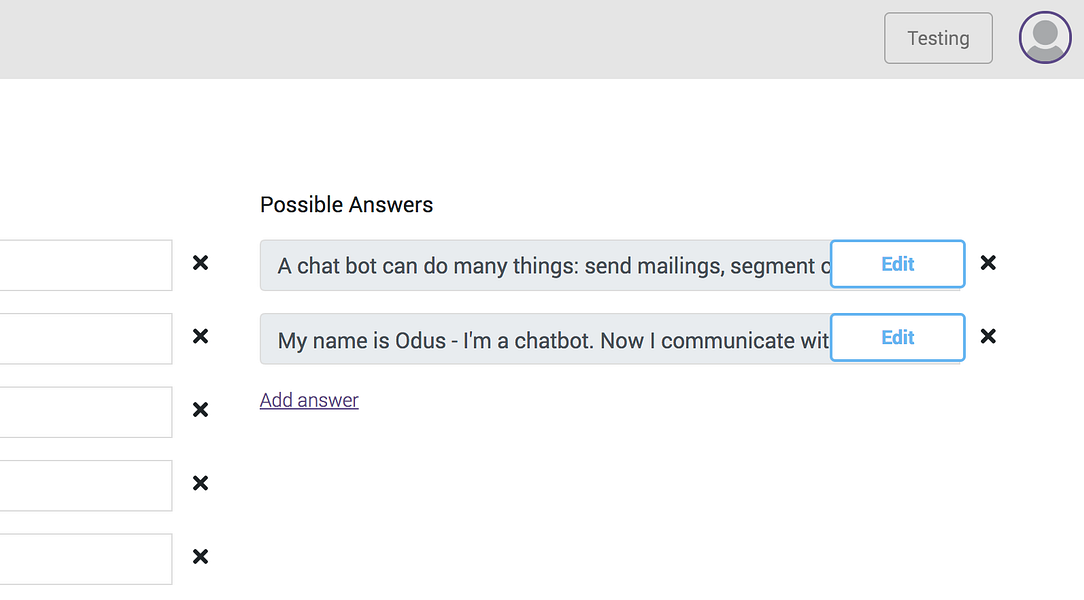Delete the fourth question input row

coord(200,483)
